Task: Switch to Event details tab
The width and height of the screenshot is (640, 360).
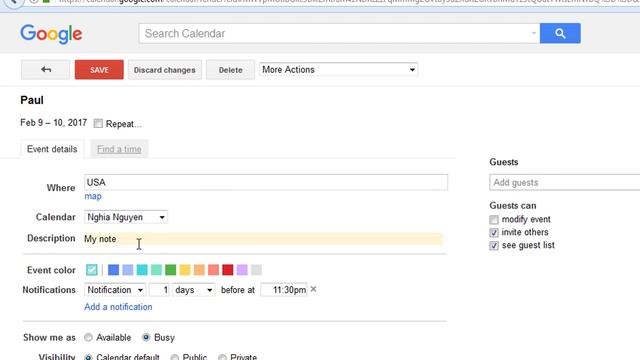Action: (52, 149)
